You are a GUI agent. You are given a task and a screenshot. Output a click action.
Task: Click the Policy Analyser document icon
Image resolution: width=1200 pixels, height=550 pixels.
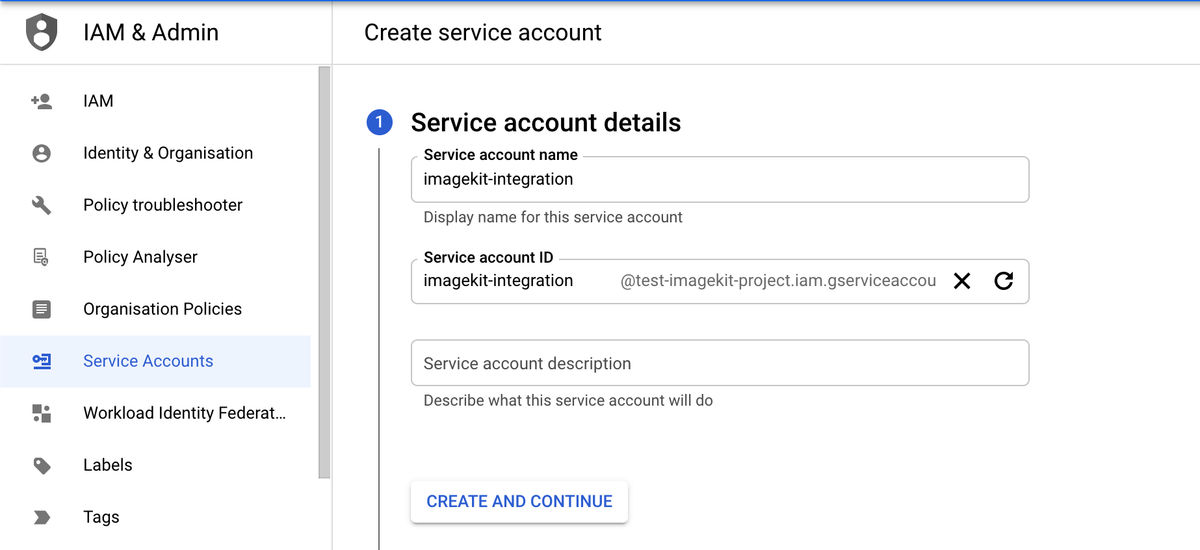coord(41,257)
